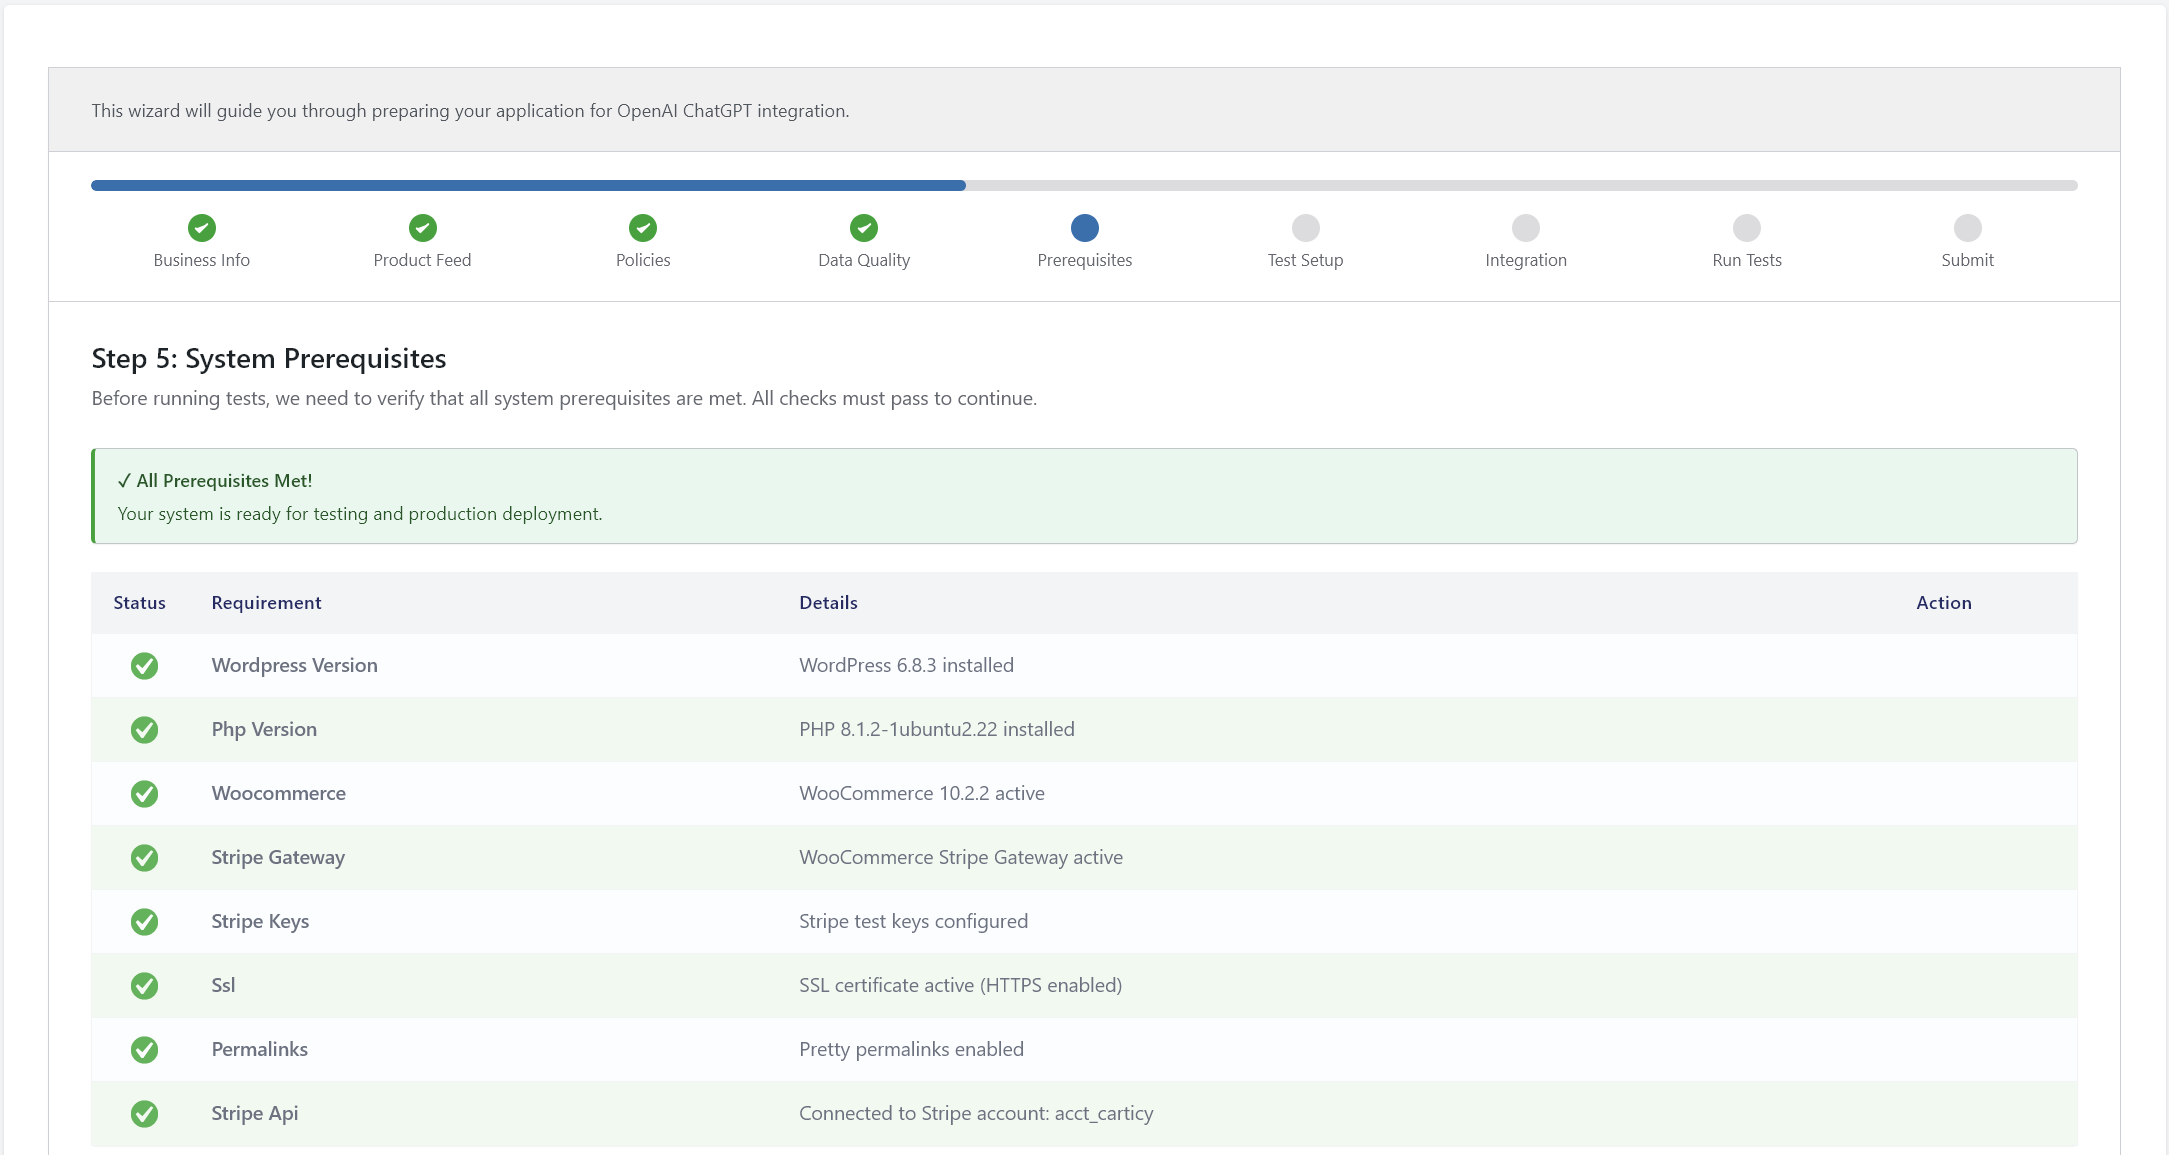Click the Action column header

click(1943, 603)
